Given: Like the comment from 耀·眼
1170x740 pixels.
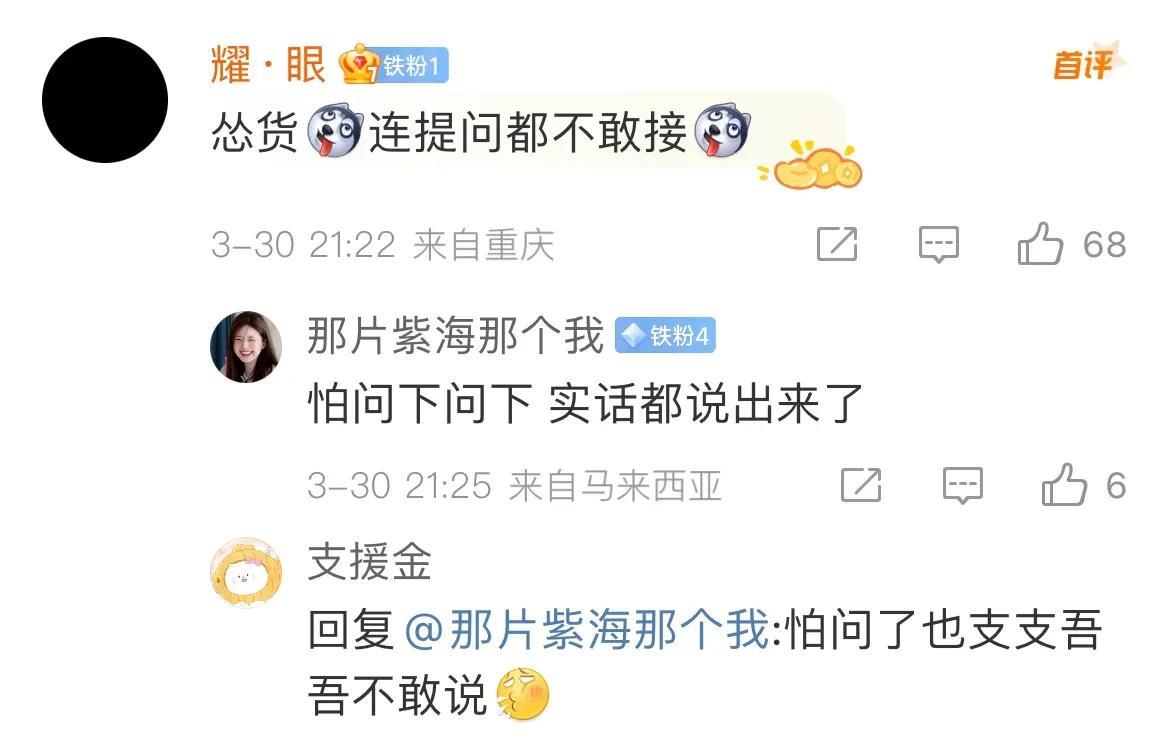Looking at the screenshot, I should [x=1040, y=244].
